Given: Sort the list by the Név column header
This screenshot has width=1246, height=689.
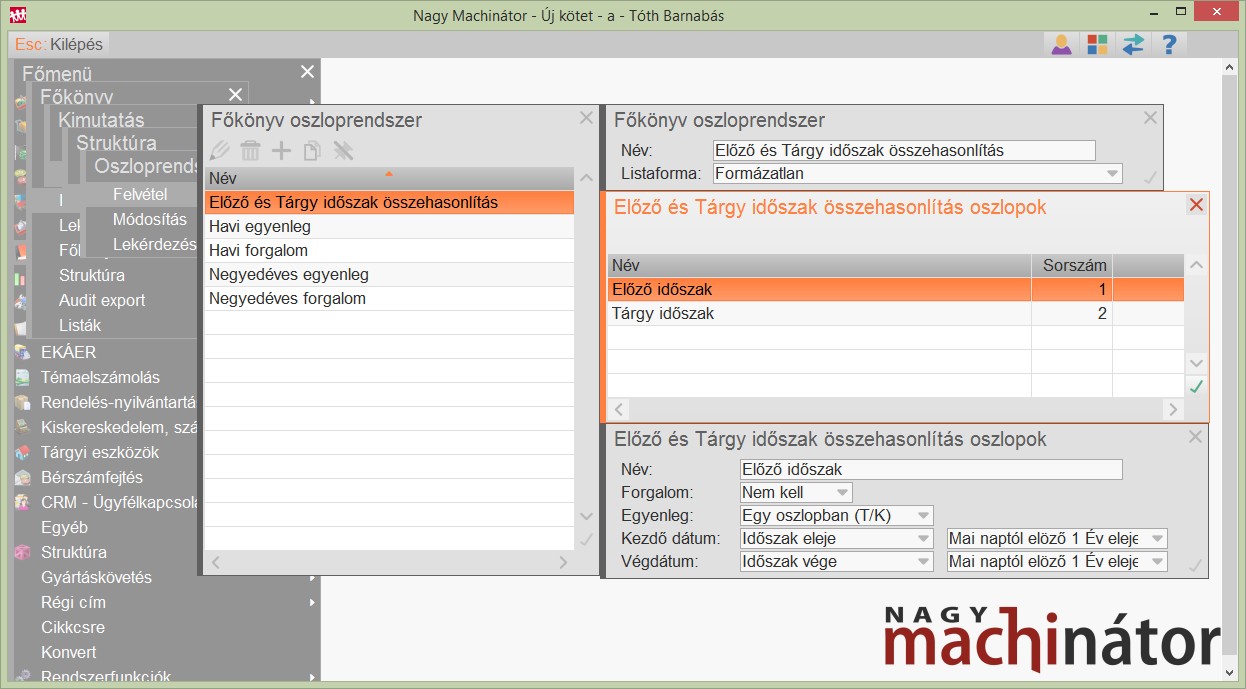Looking at the screenshot, I should point(390,179).
